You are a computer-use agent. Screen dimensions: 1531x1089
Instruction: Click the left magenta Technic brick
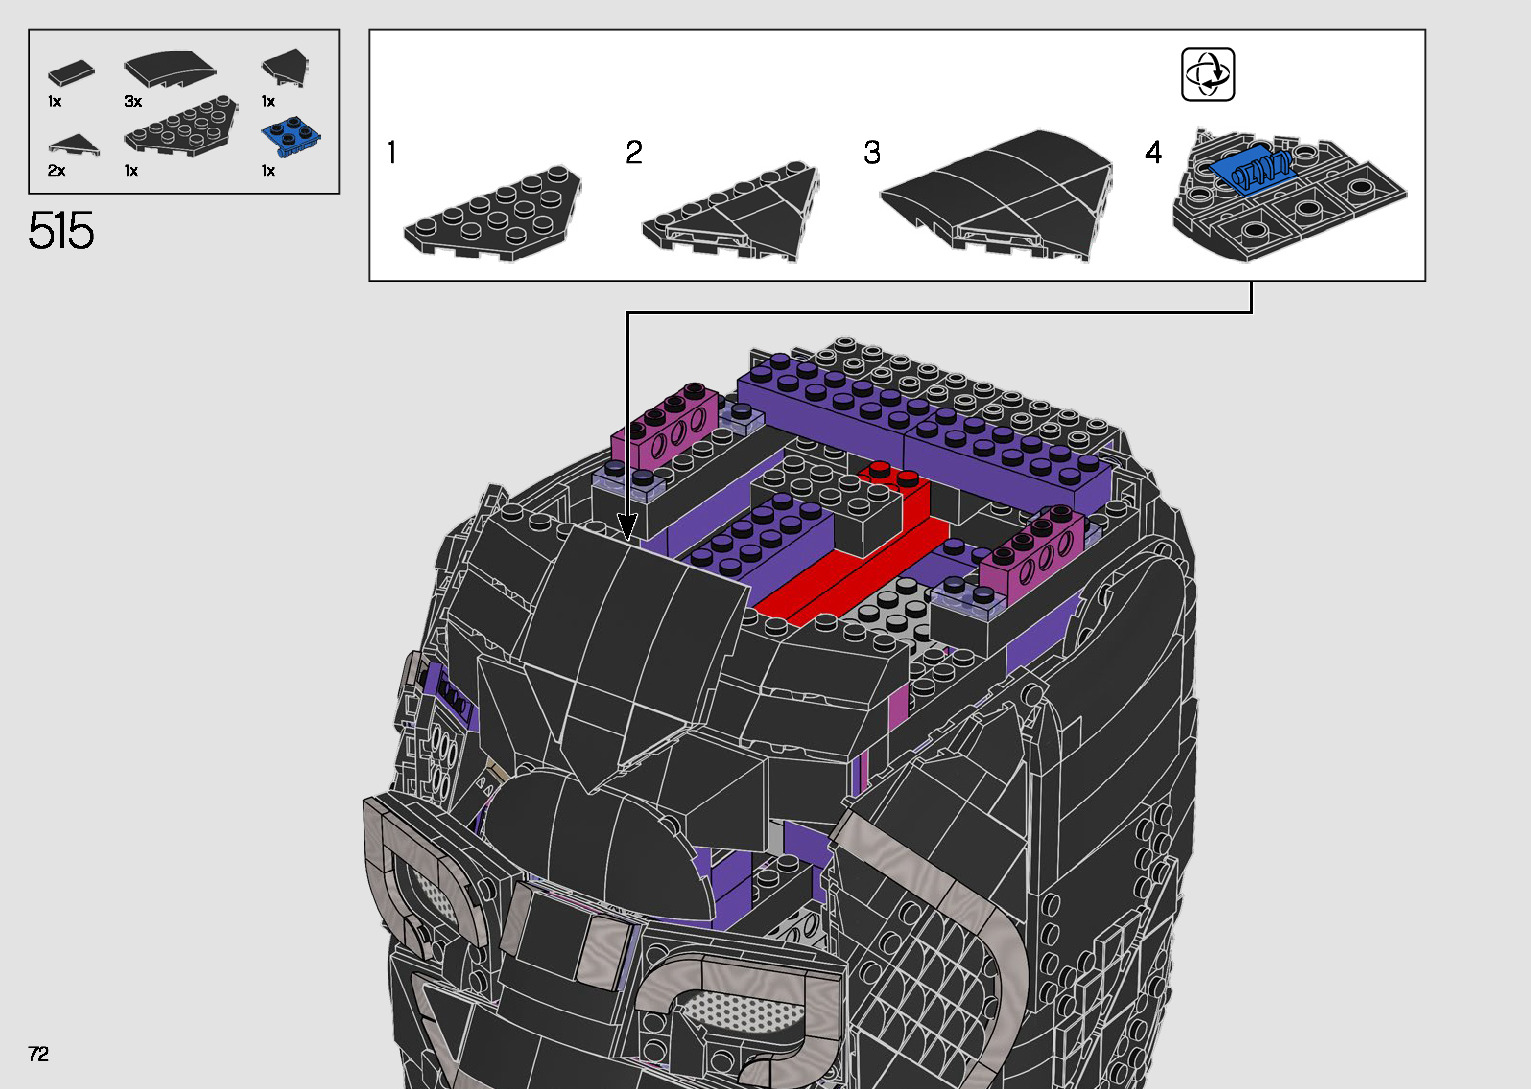coord(666,428)
